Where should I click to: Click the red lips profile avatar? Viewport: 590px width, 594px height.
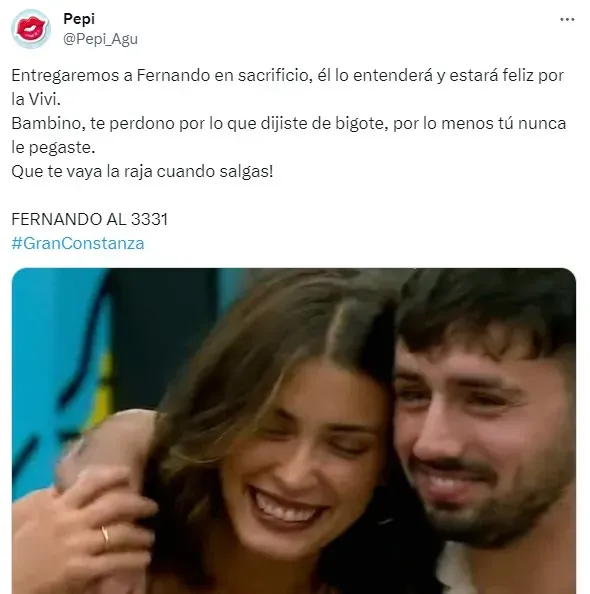(x=31, y=29)
